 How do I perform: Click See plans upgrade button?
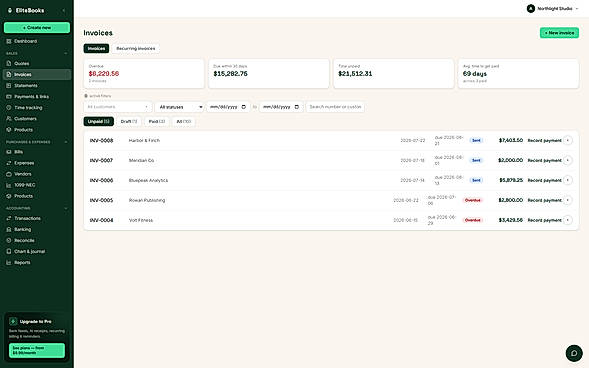[x=37, y=350]
